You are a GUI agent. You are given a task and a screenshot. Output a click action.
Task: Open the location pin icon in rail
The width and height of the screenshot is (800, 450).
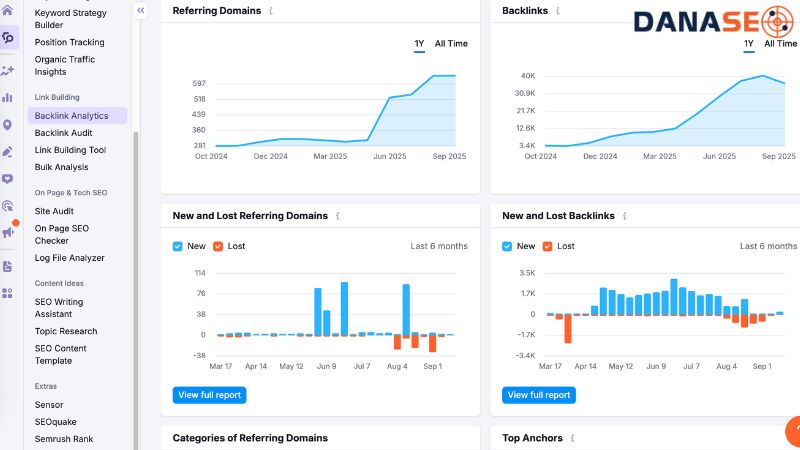[8, 125]
